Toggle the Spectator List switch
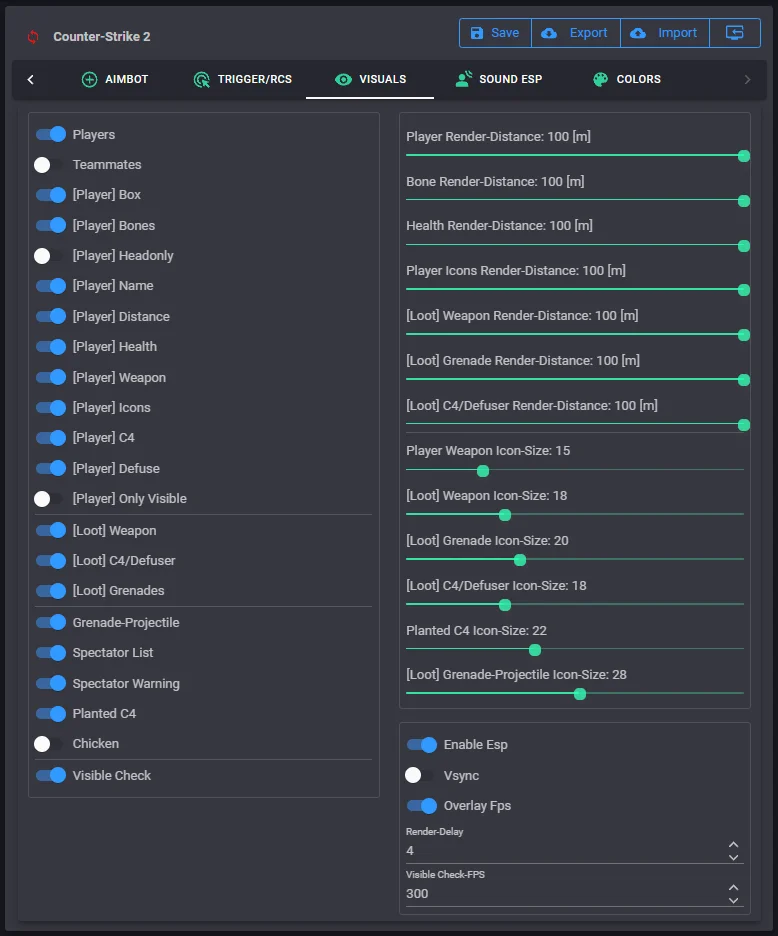The height and width of the screenshot is (936, 778). pyautogui.click(x=51, y=652)
